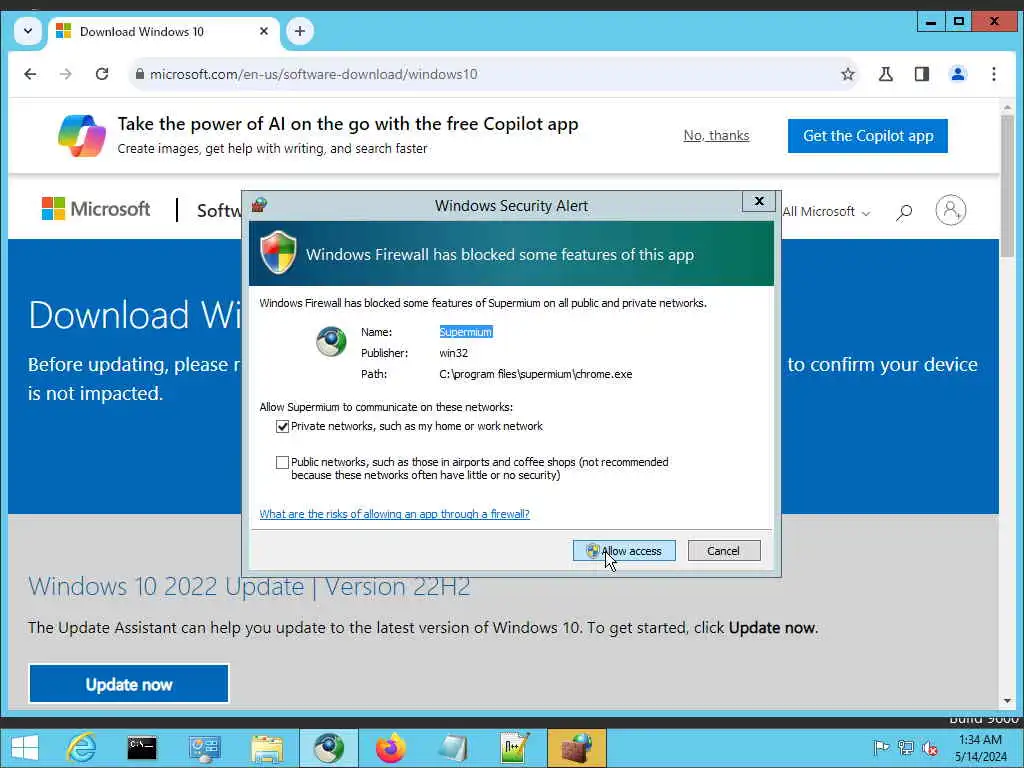Launch Firefox from taskbar
This screenshot has width=1024, height=768.
point(391,748)
